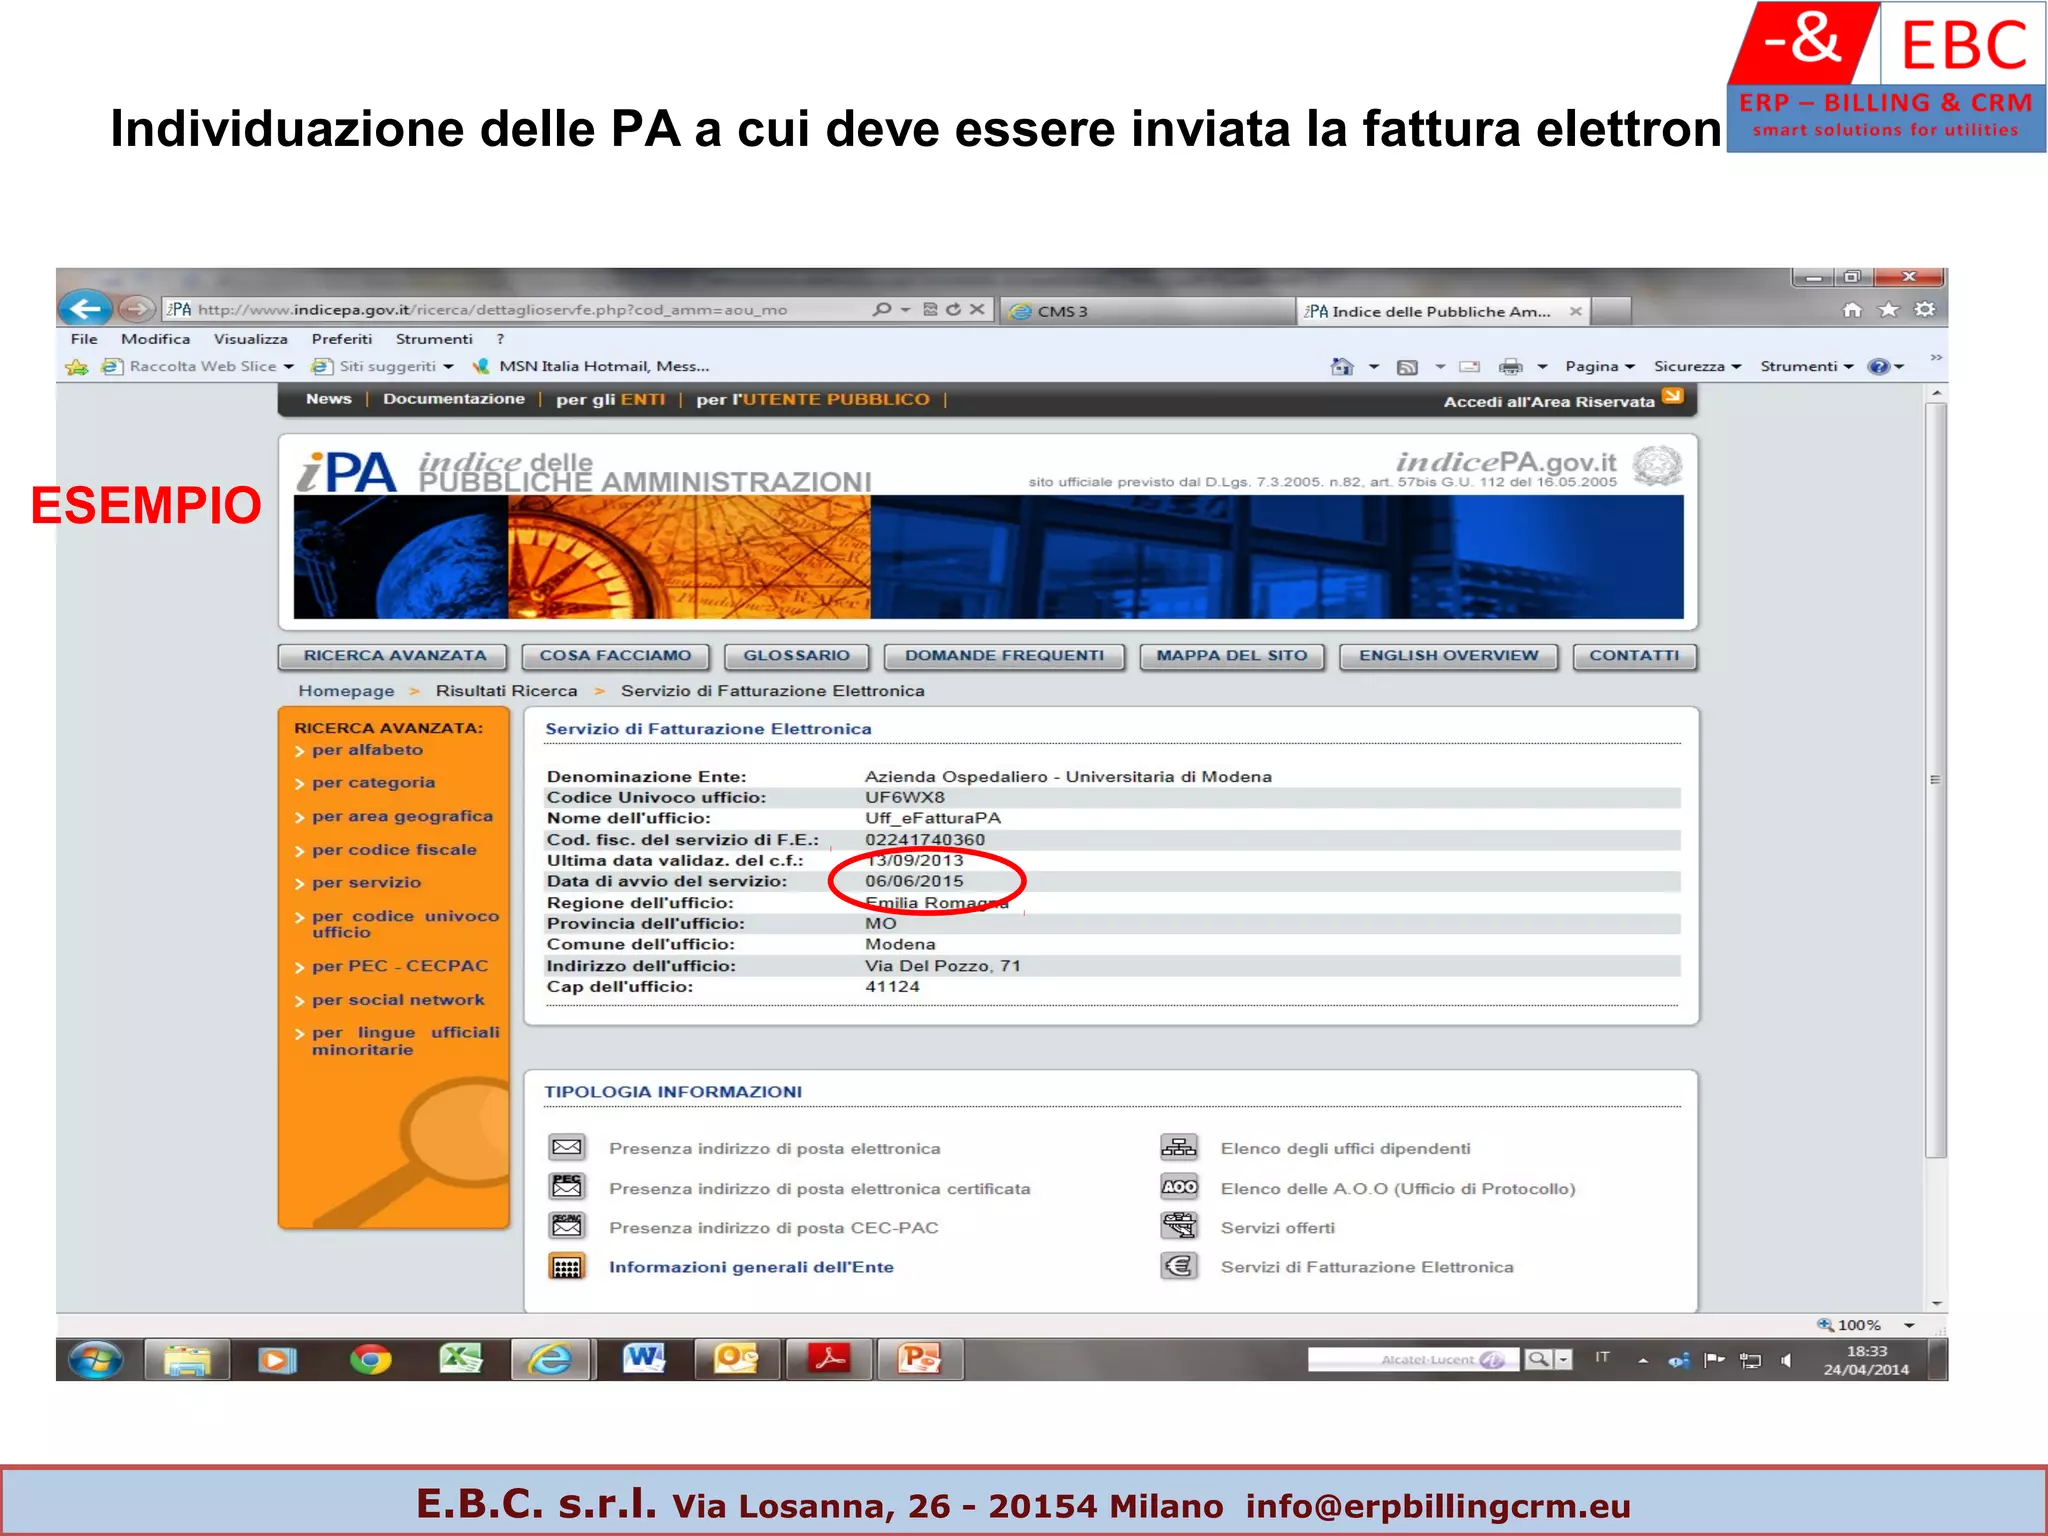Click the scrollbar down arrow
The width and height of the screenshot is (2048, 1536).
click(x=1936, y=1303)
